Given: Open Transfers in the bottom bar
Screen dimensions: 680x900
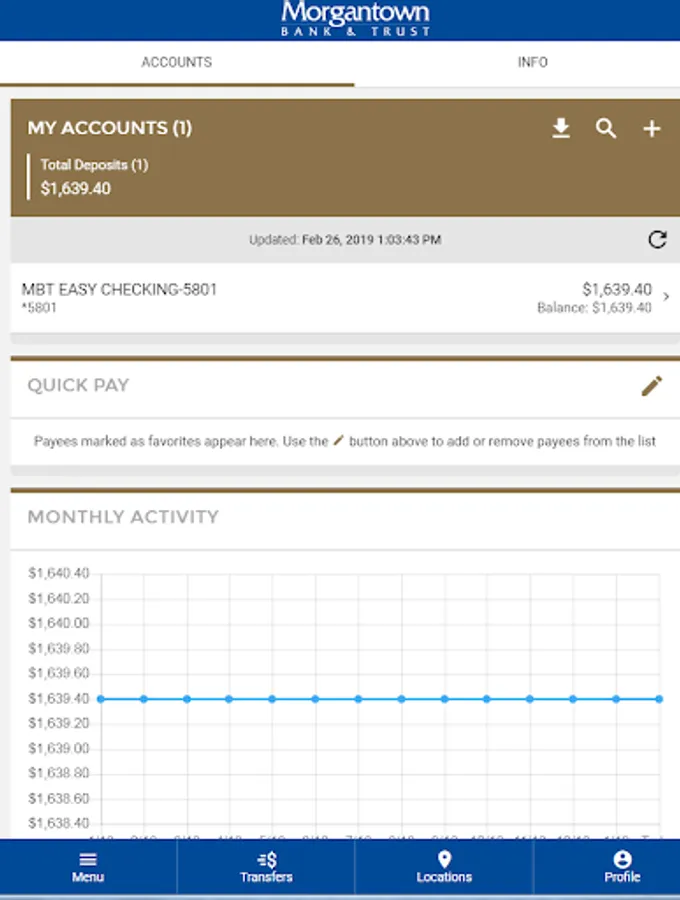Looking at the screenshot, I should tap(266, 867).
